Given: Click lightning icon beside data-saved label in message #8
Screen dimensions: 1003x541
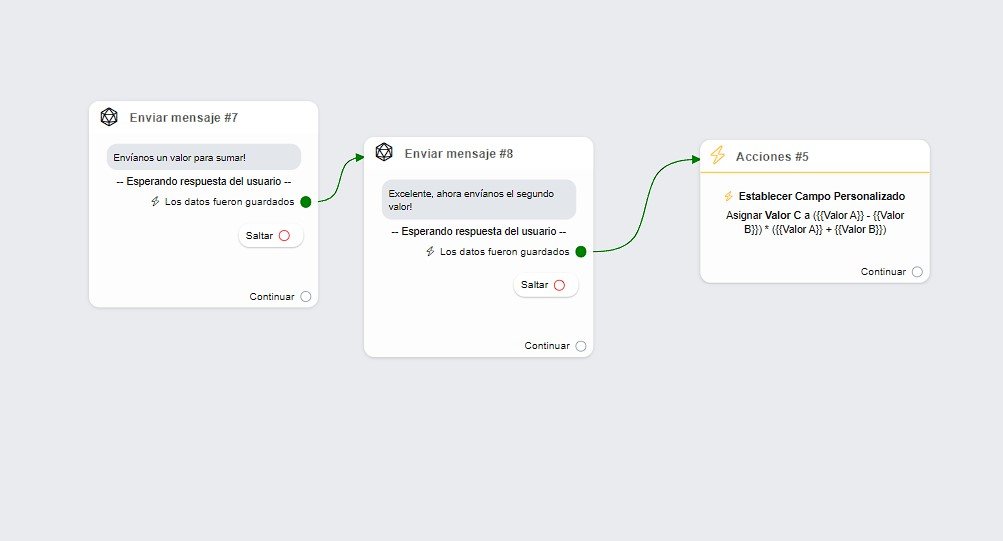Looking at the screenshot, I should [x=430, y=251].
